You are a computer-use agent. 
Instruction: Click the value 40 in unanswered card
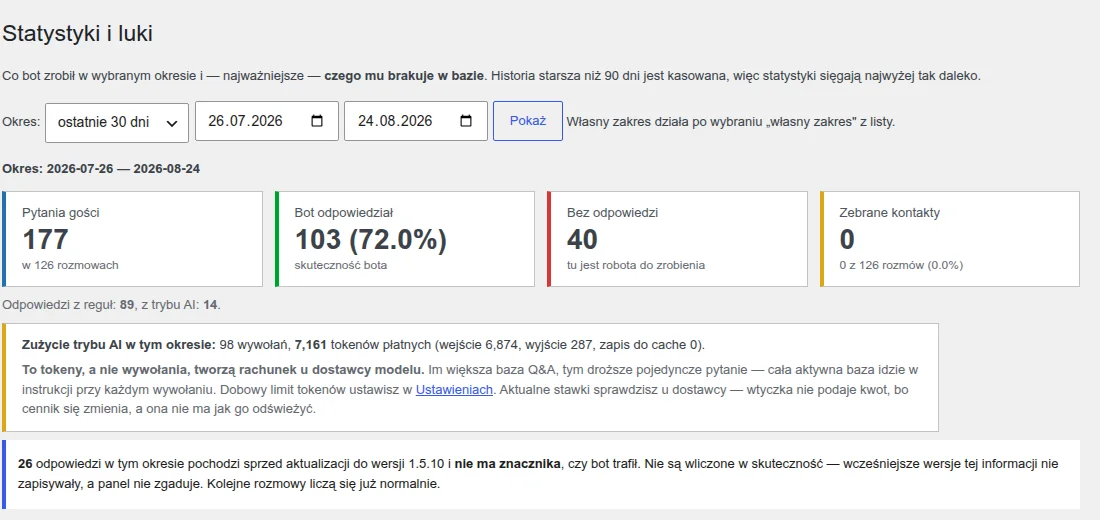pyautogui.click(x=582, y=239)
